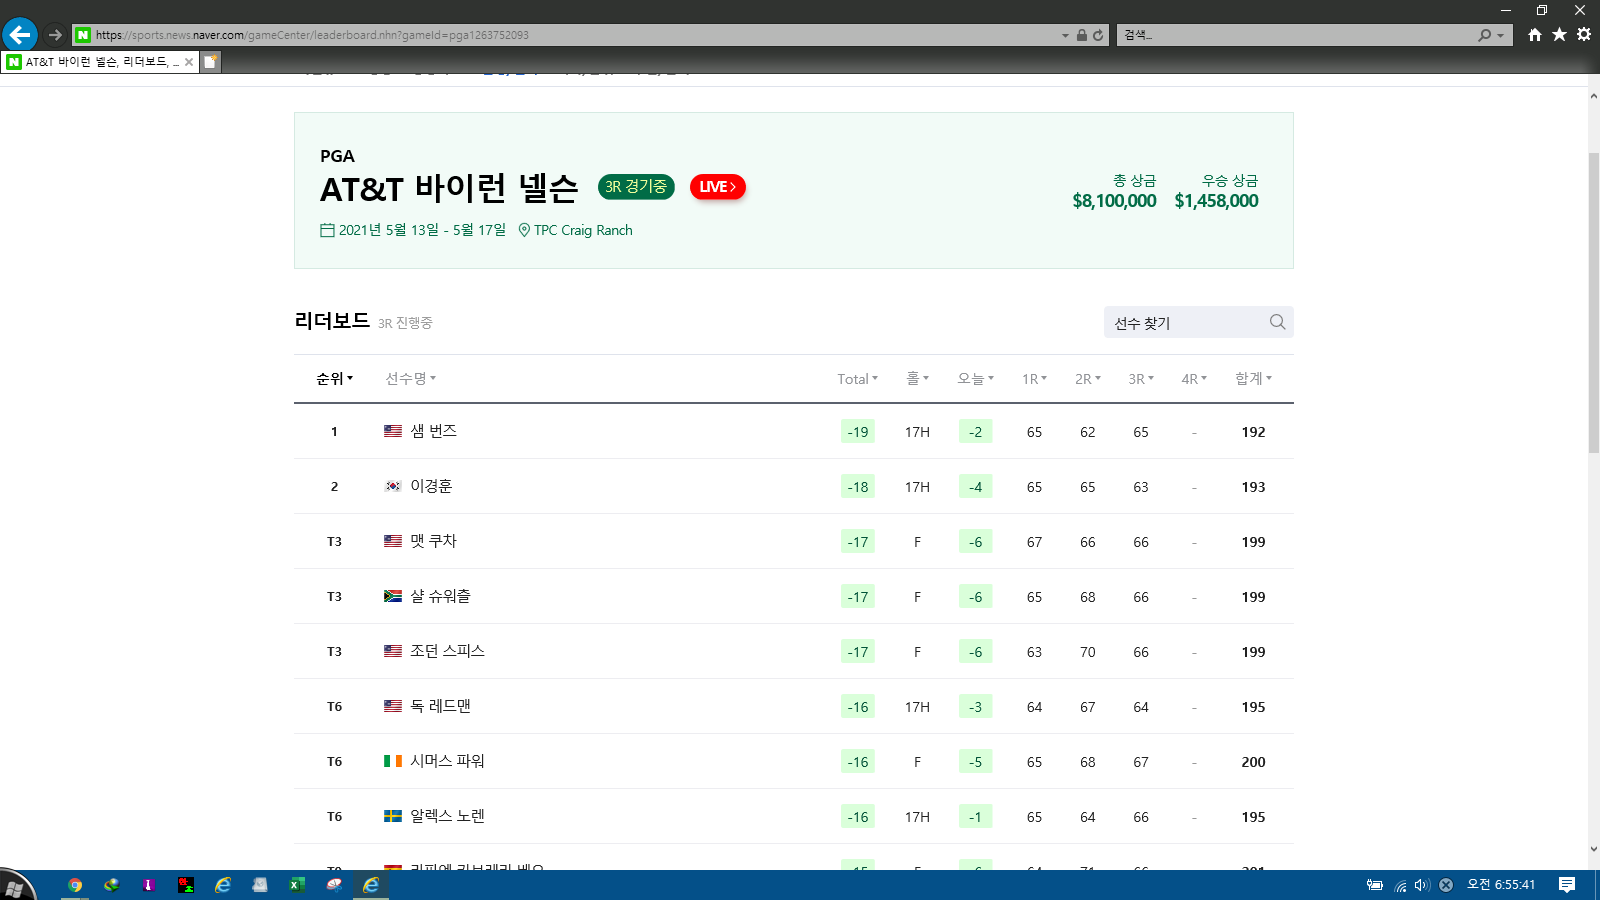Sort by 합계 column header
The image size is (1600, 900).
click(1254, 379)
